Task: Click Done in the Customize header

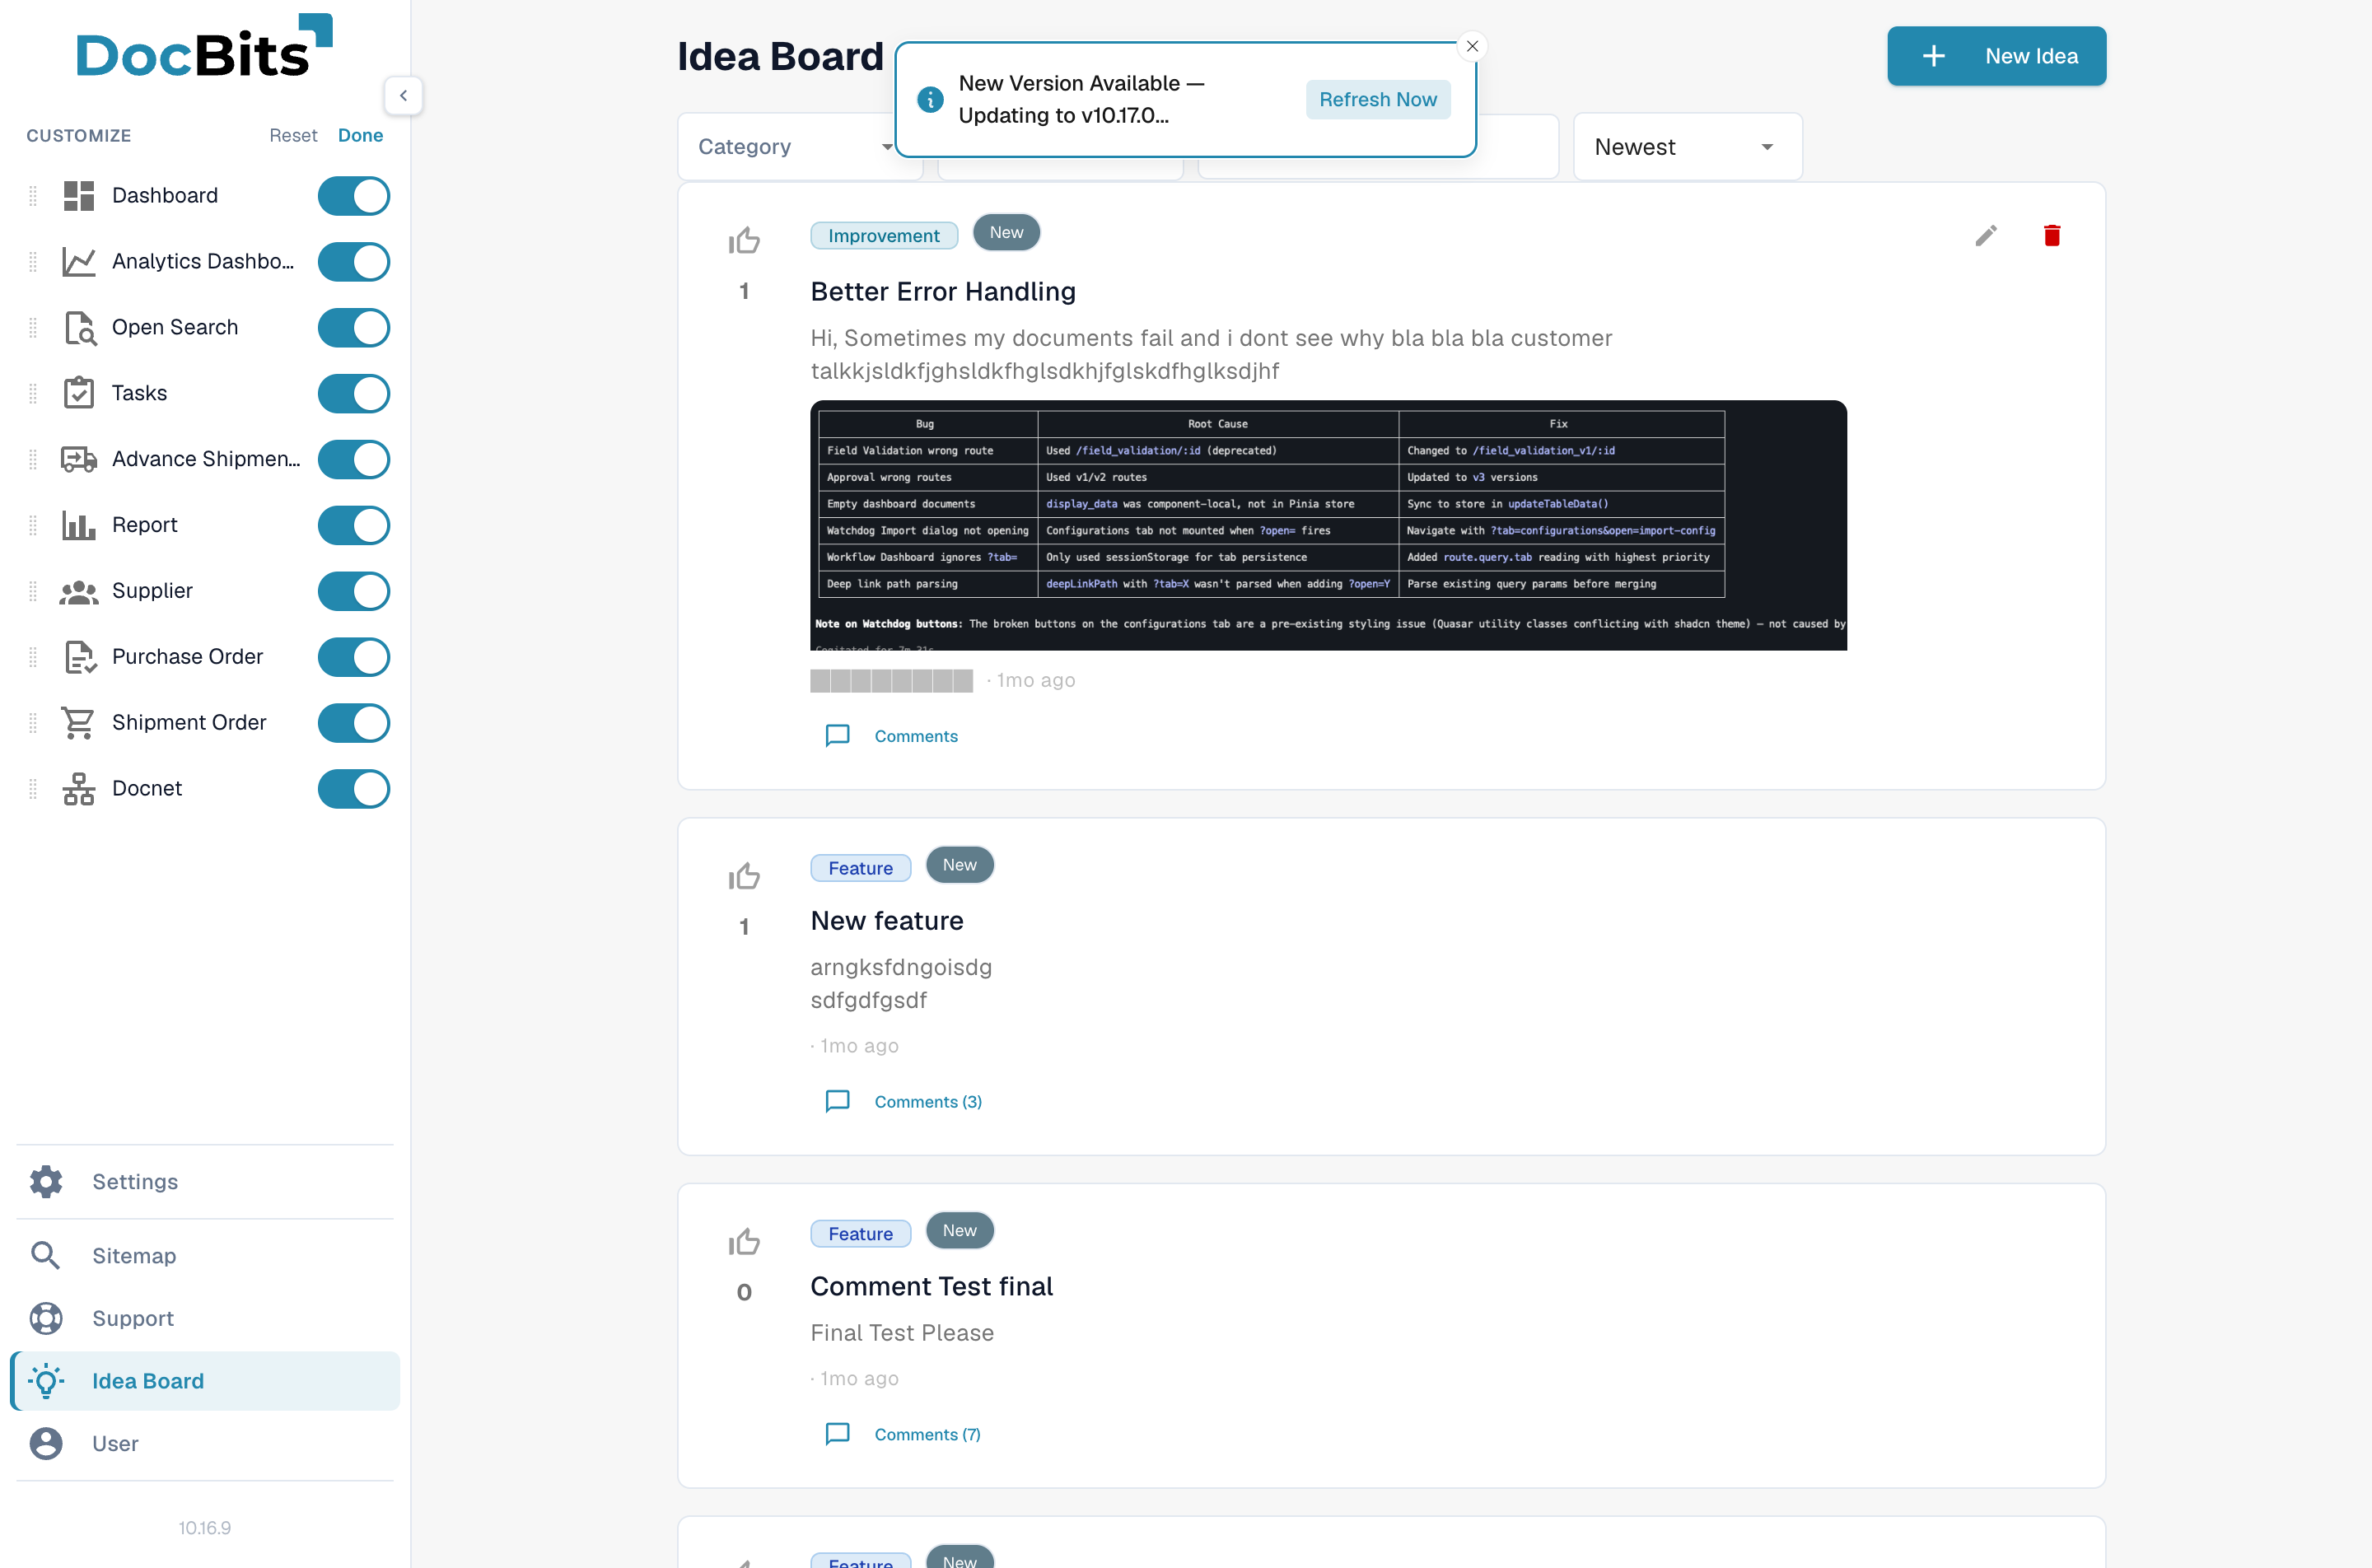Action: coord(360,135)
